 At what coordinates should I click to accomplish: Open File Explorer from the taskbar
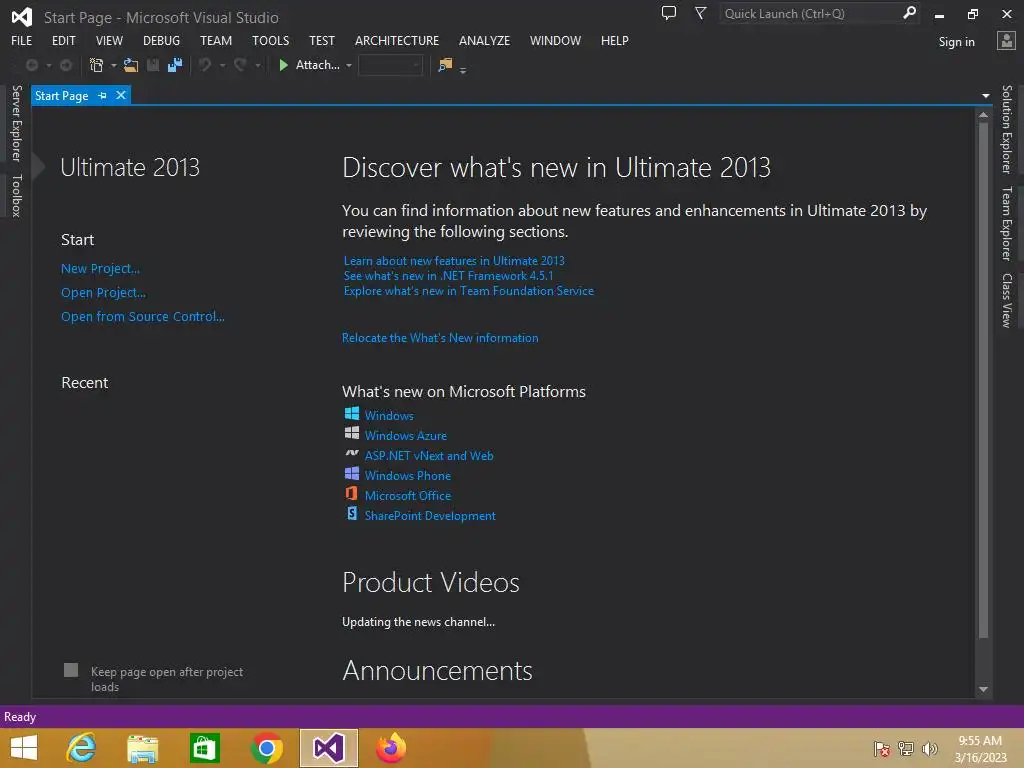[142, 749]
